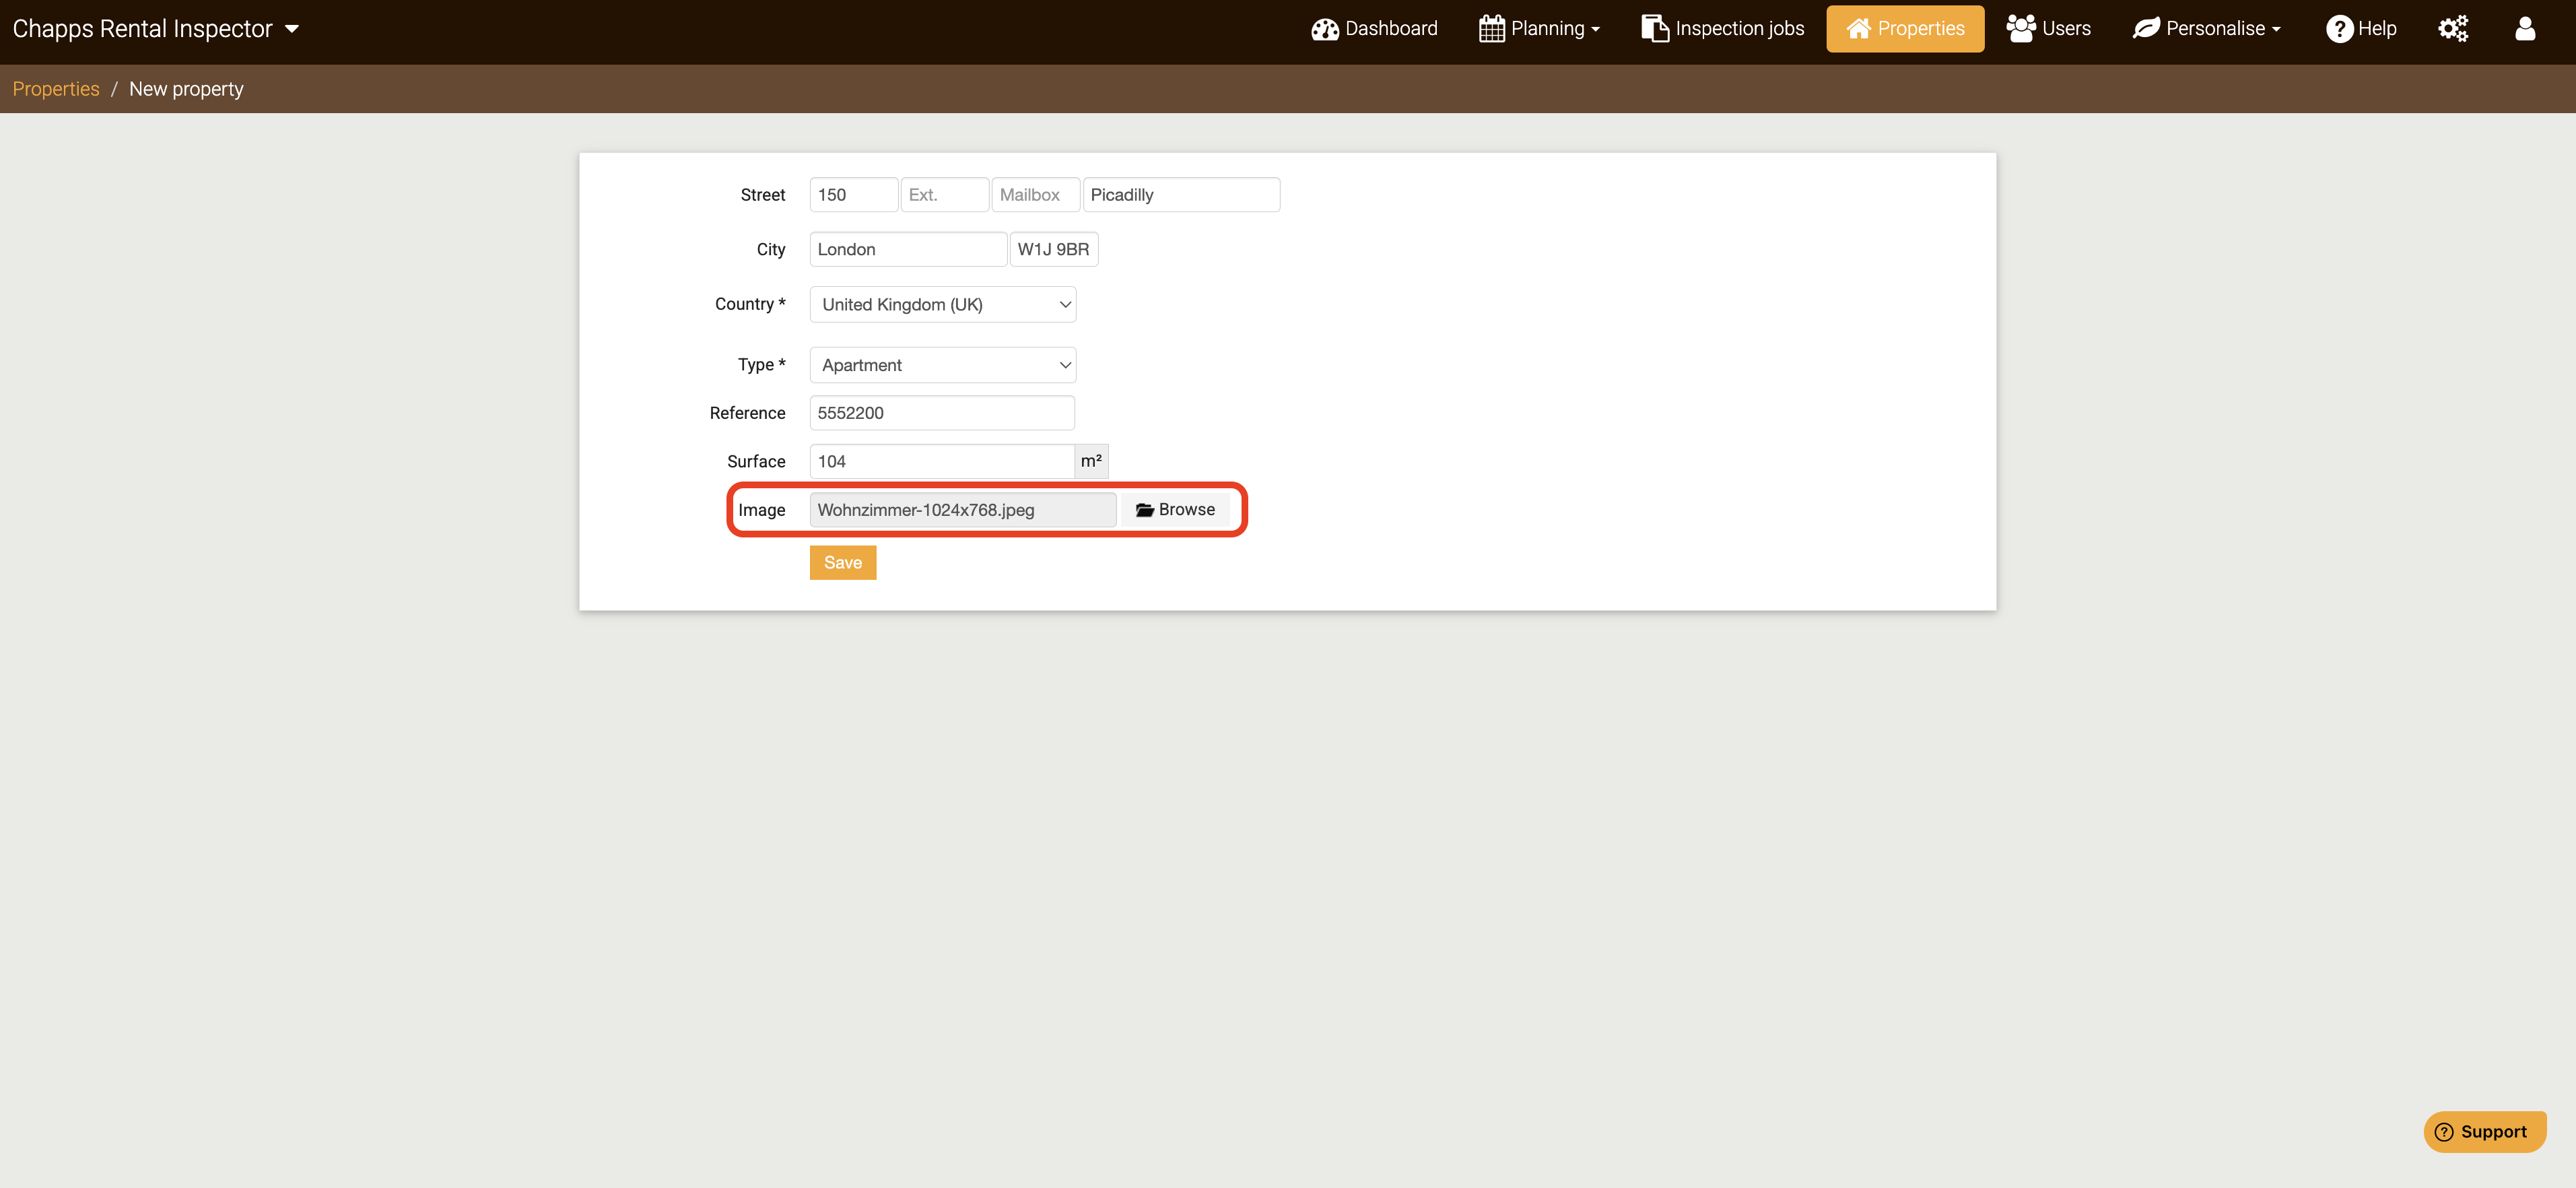Click the City field containing London
This screenshot has height=1188, width=2576.
[x=908, y=249]
